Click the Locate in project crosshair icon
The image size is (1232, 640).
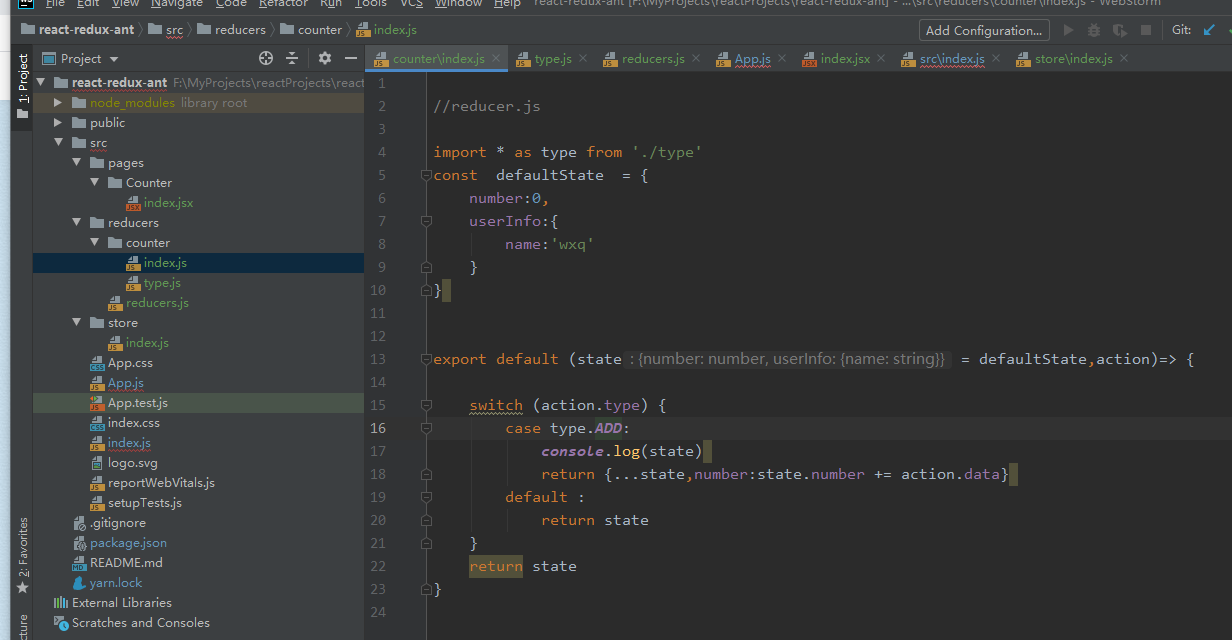pyautogui.click(x=266, y=59)
